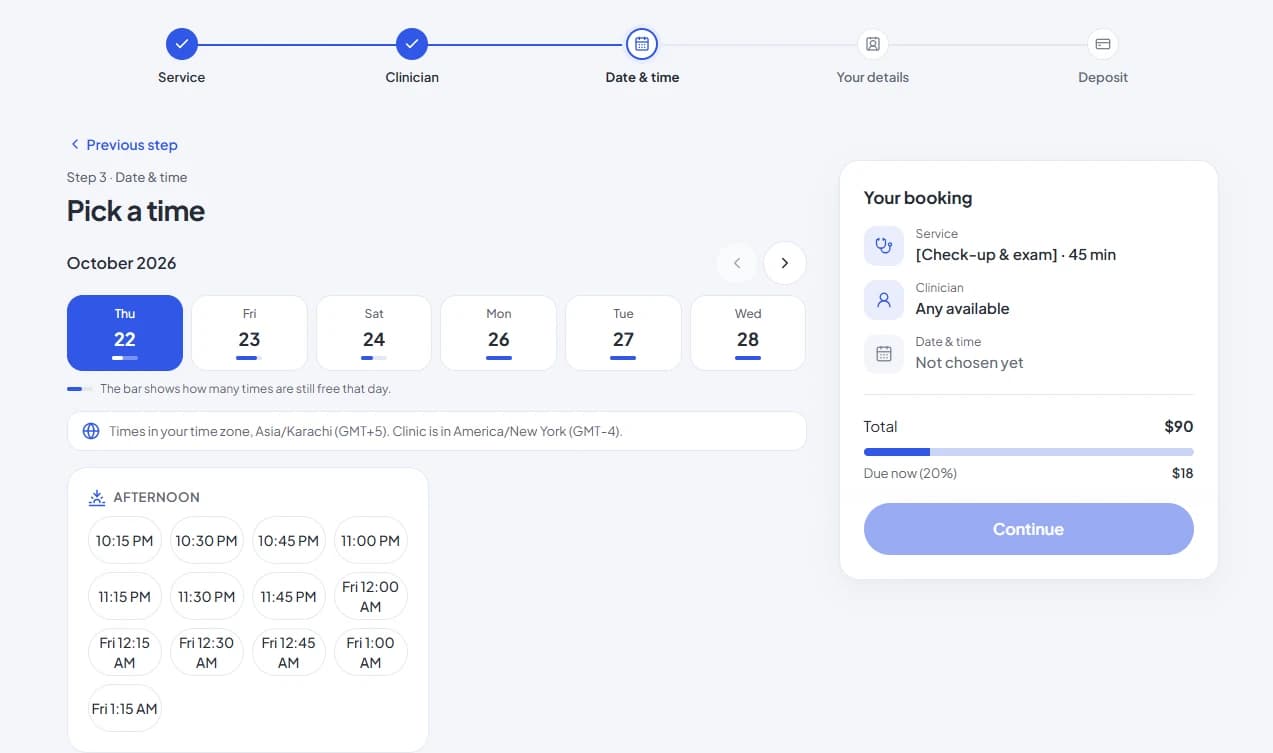The image size is (1273, 753).
Task: Click the October 2026 month heading
Action: pyautogui.click(x=122, y=263)
